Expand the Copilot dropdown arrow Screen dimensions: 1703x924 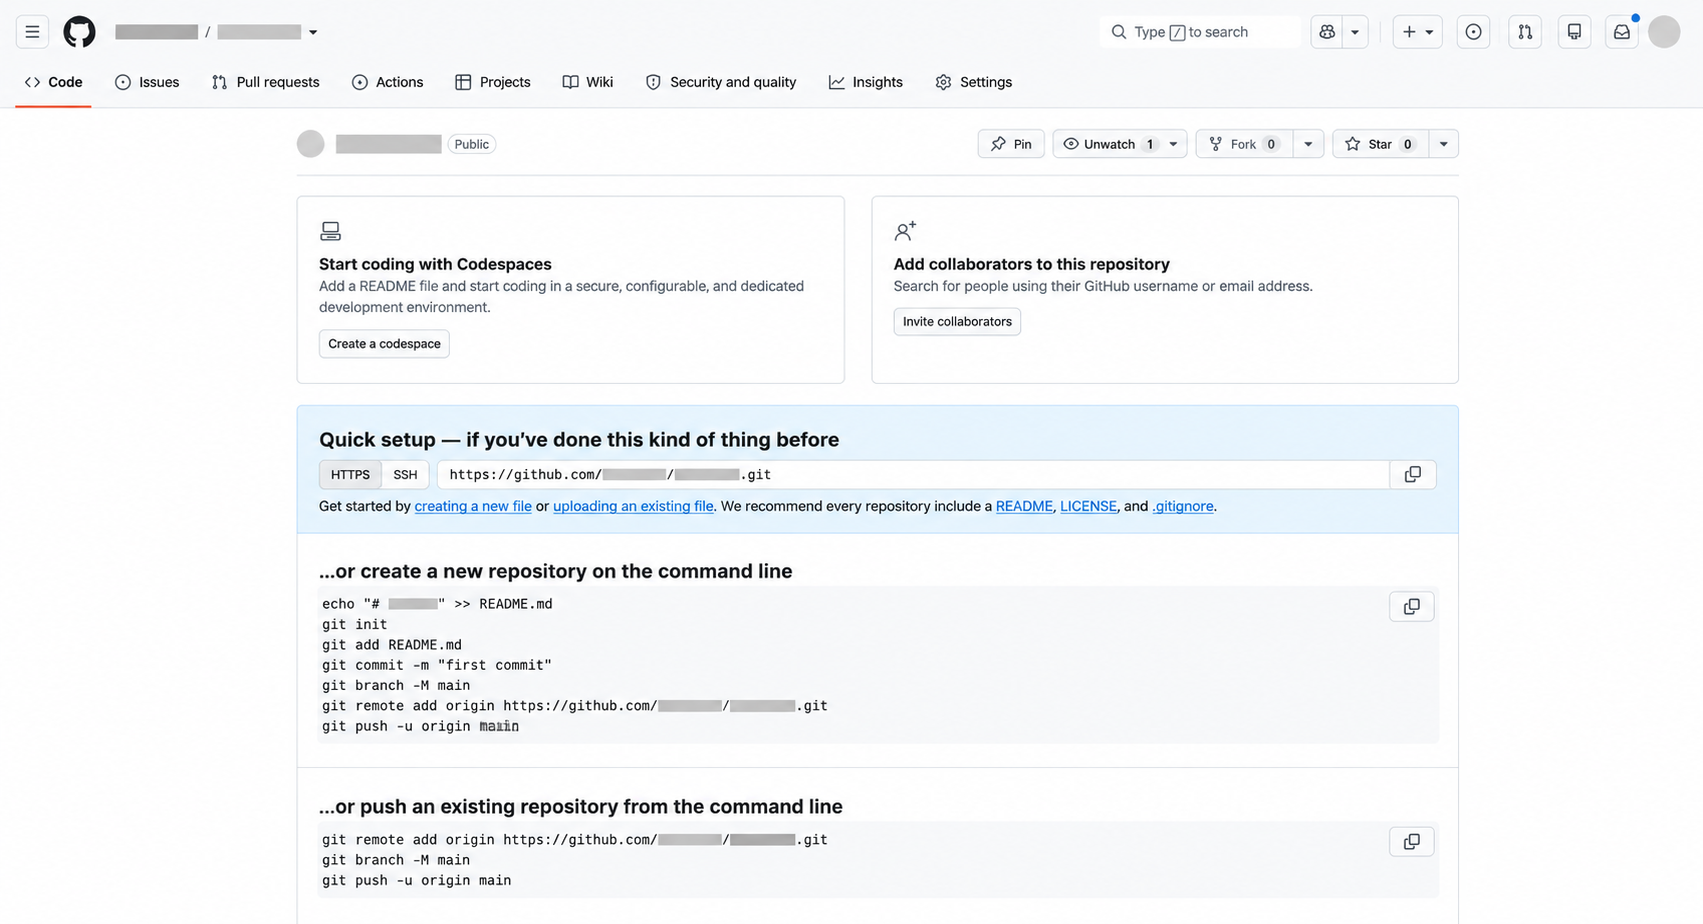coord(1355,32)
